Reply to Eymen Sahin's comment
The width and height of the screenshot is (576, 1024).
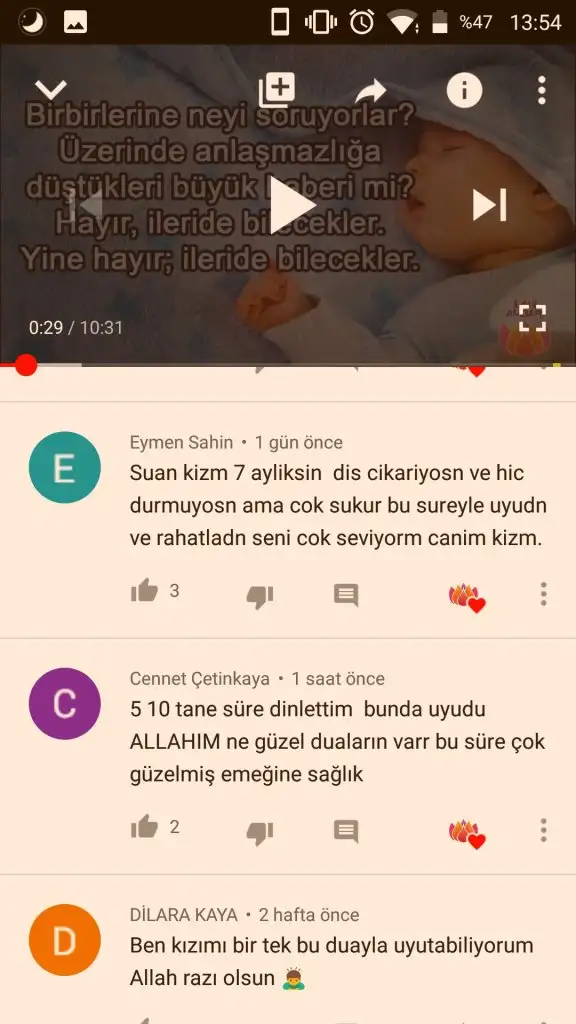[346, 594]
